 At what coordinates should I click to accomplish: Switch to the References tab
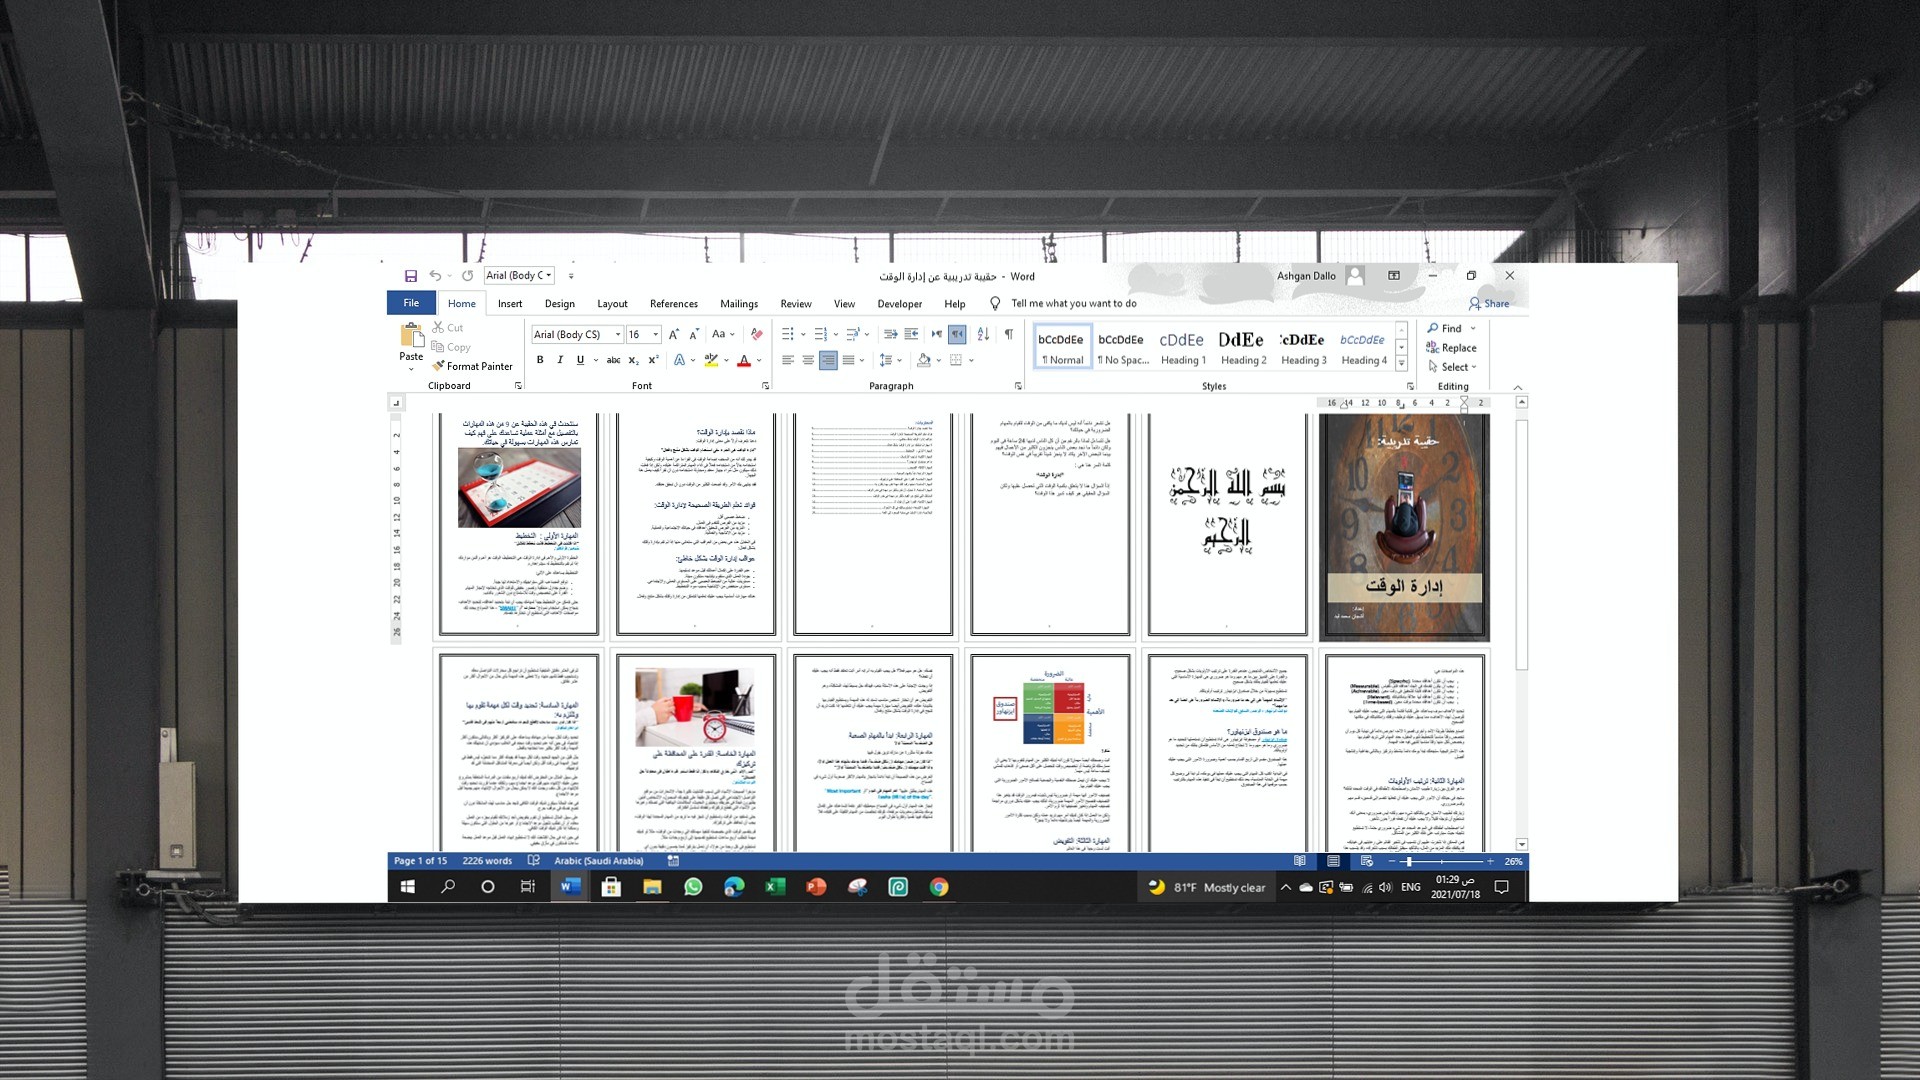click(x=673, y=304)
